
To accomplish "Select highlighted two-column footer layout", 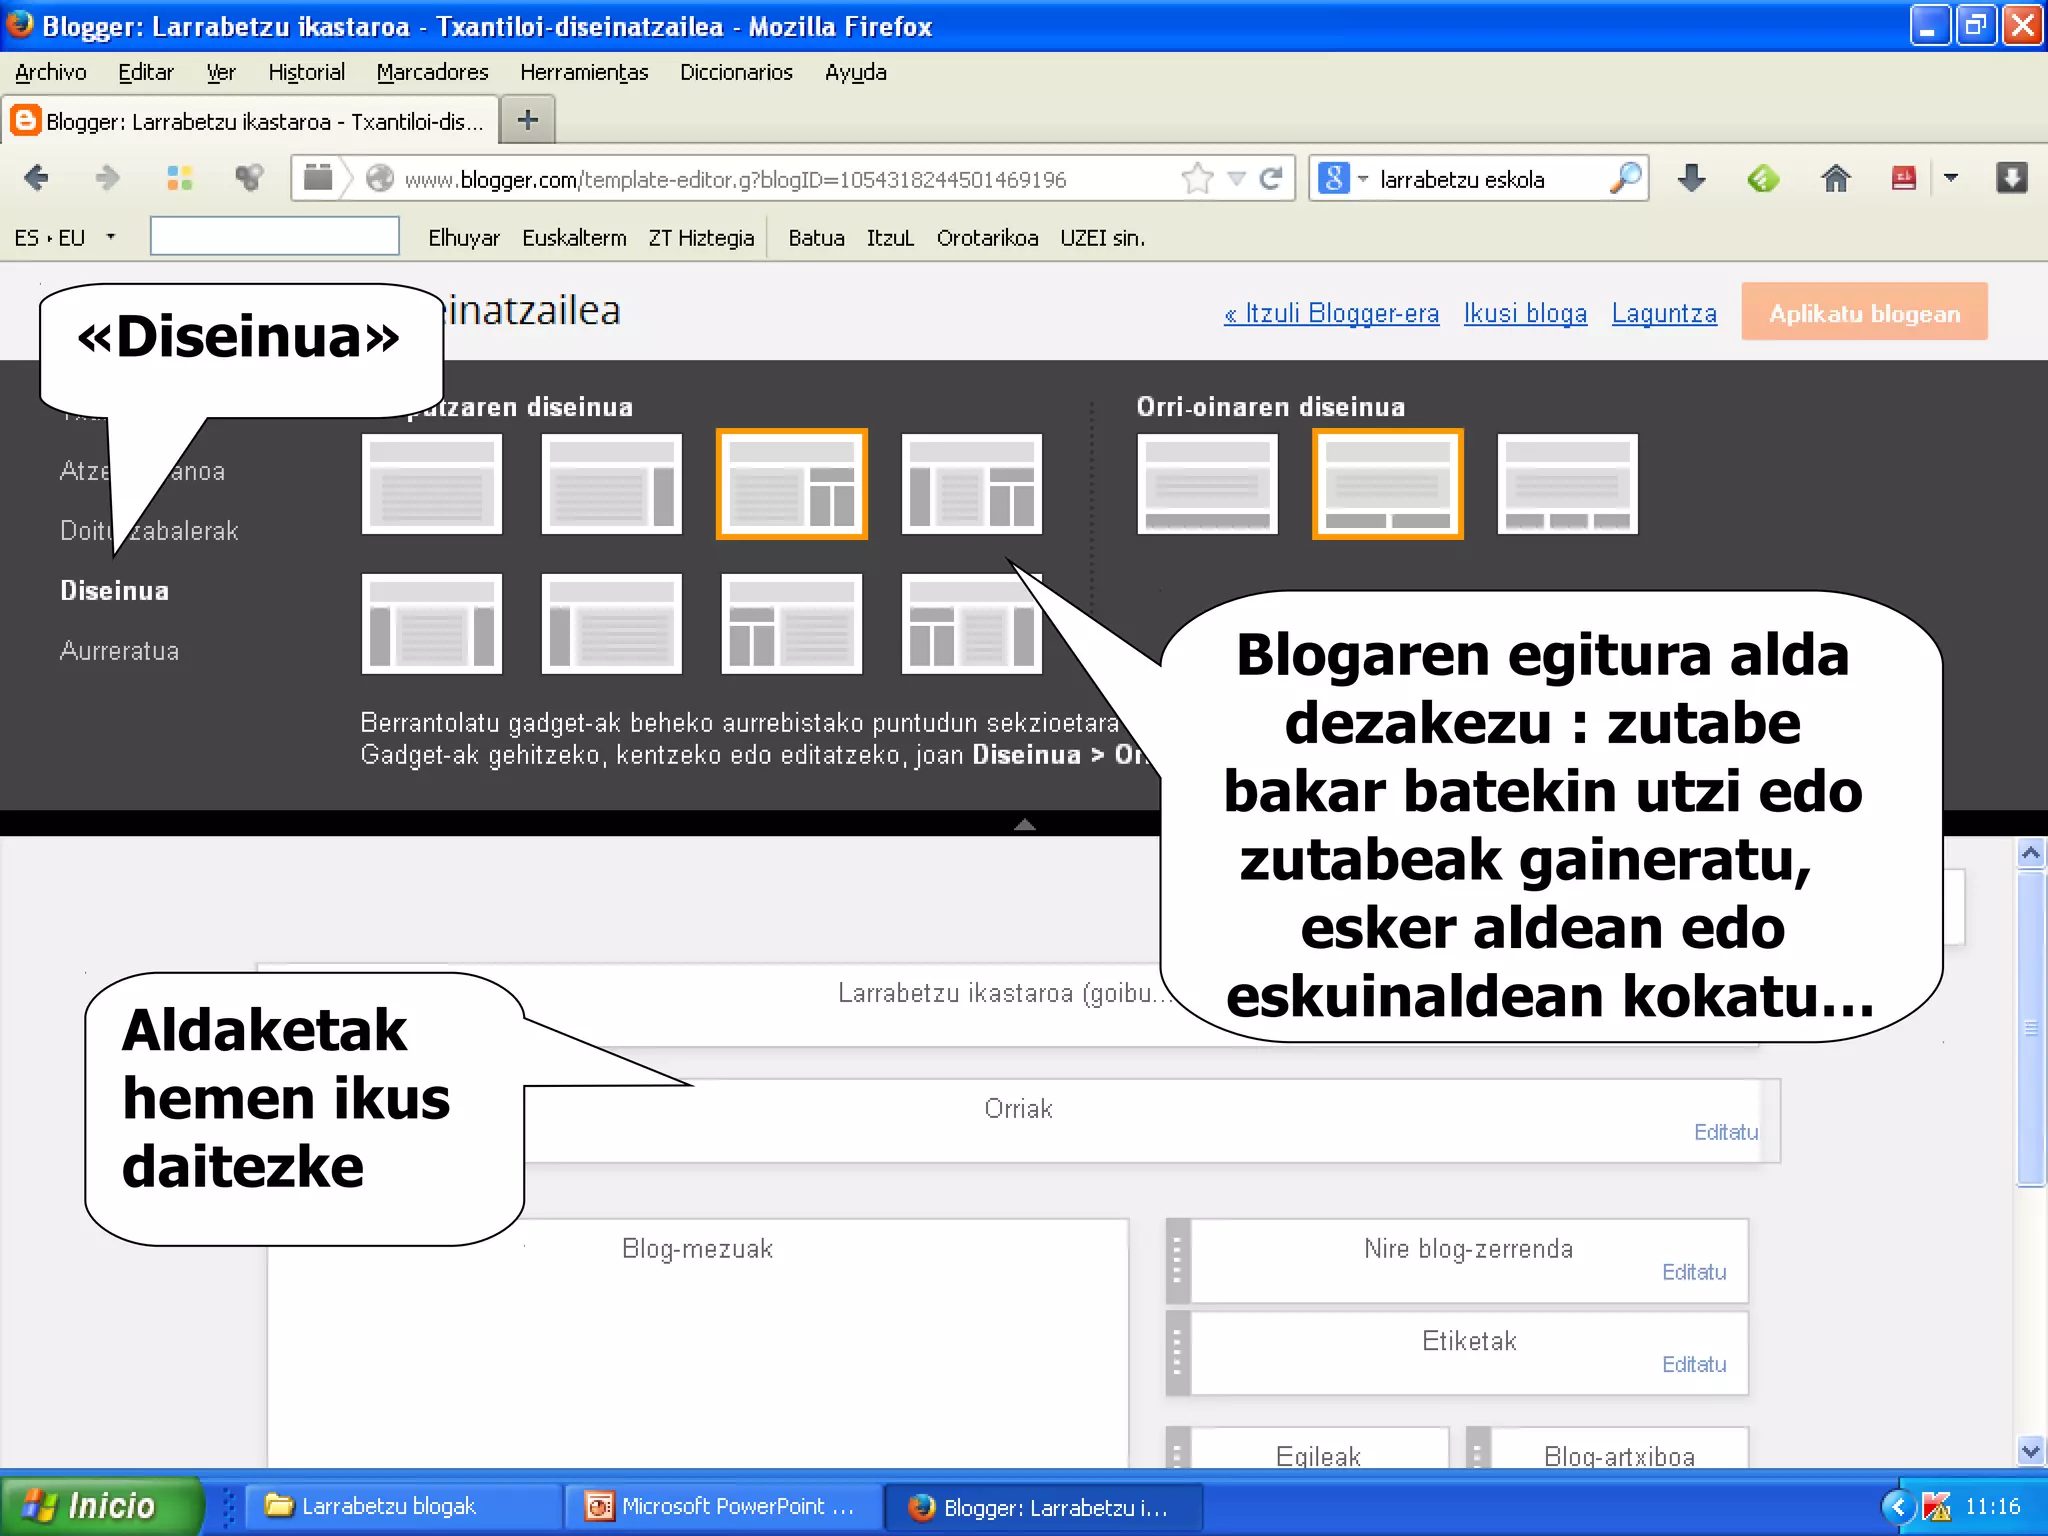I will [x=1388, y=484].
